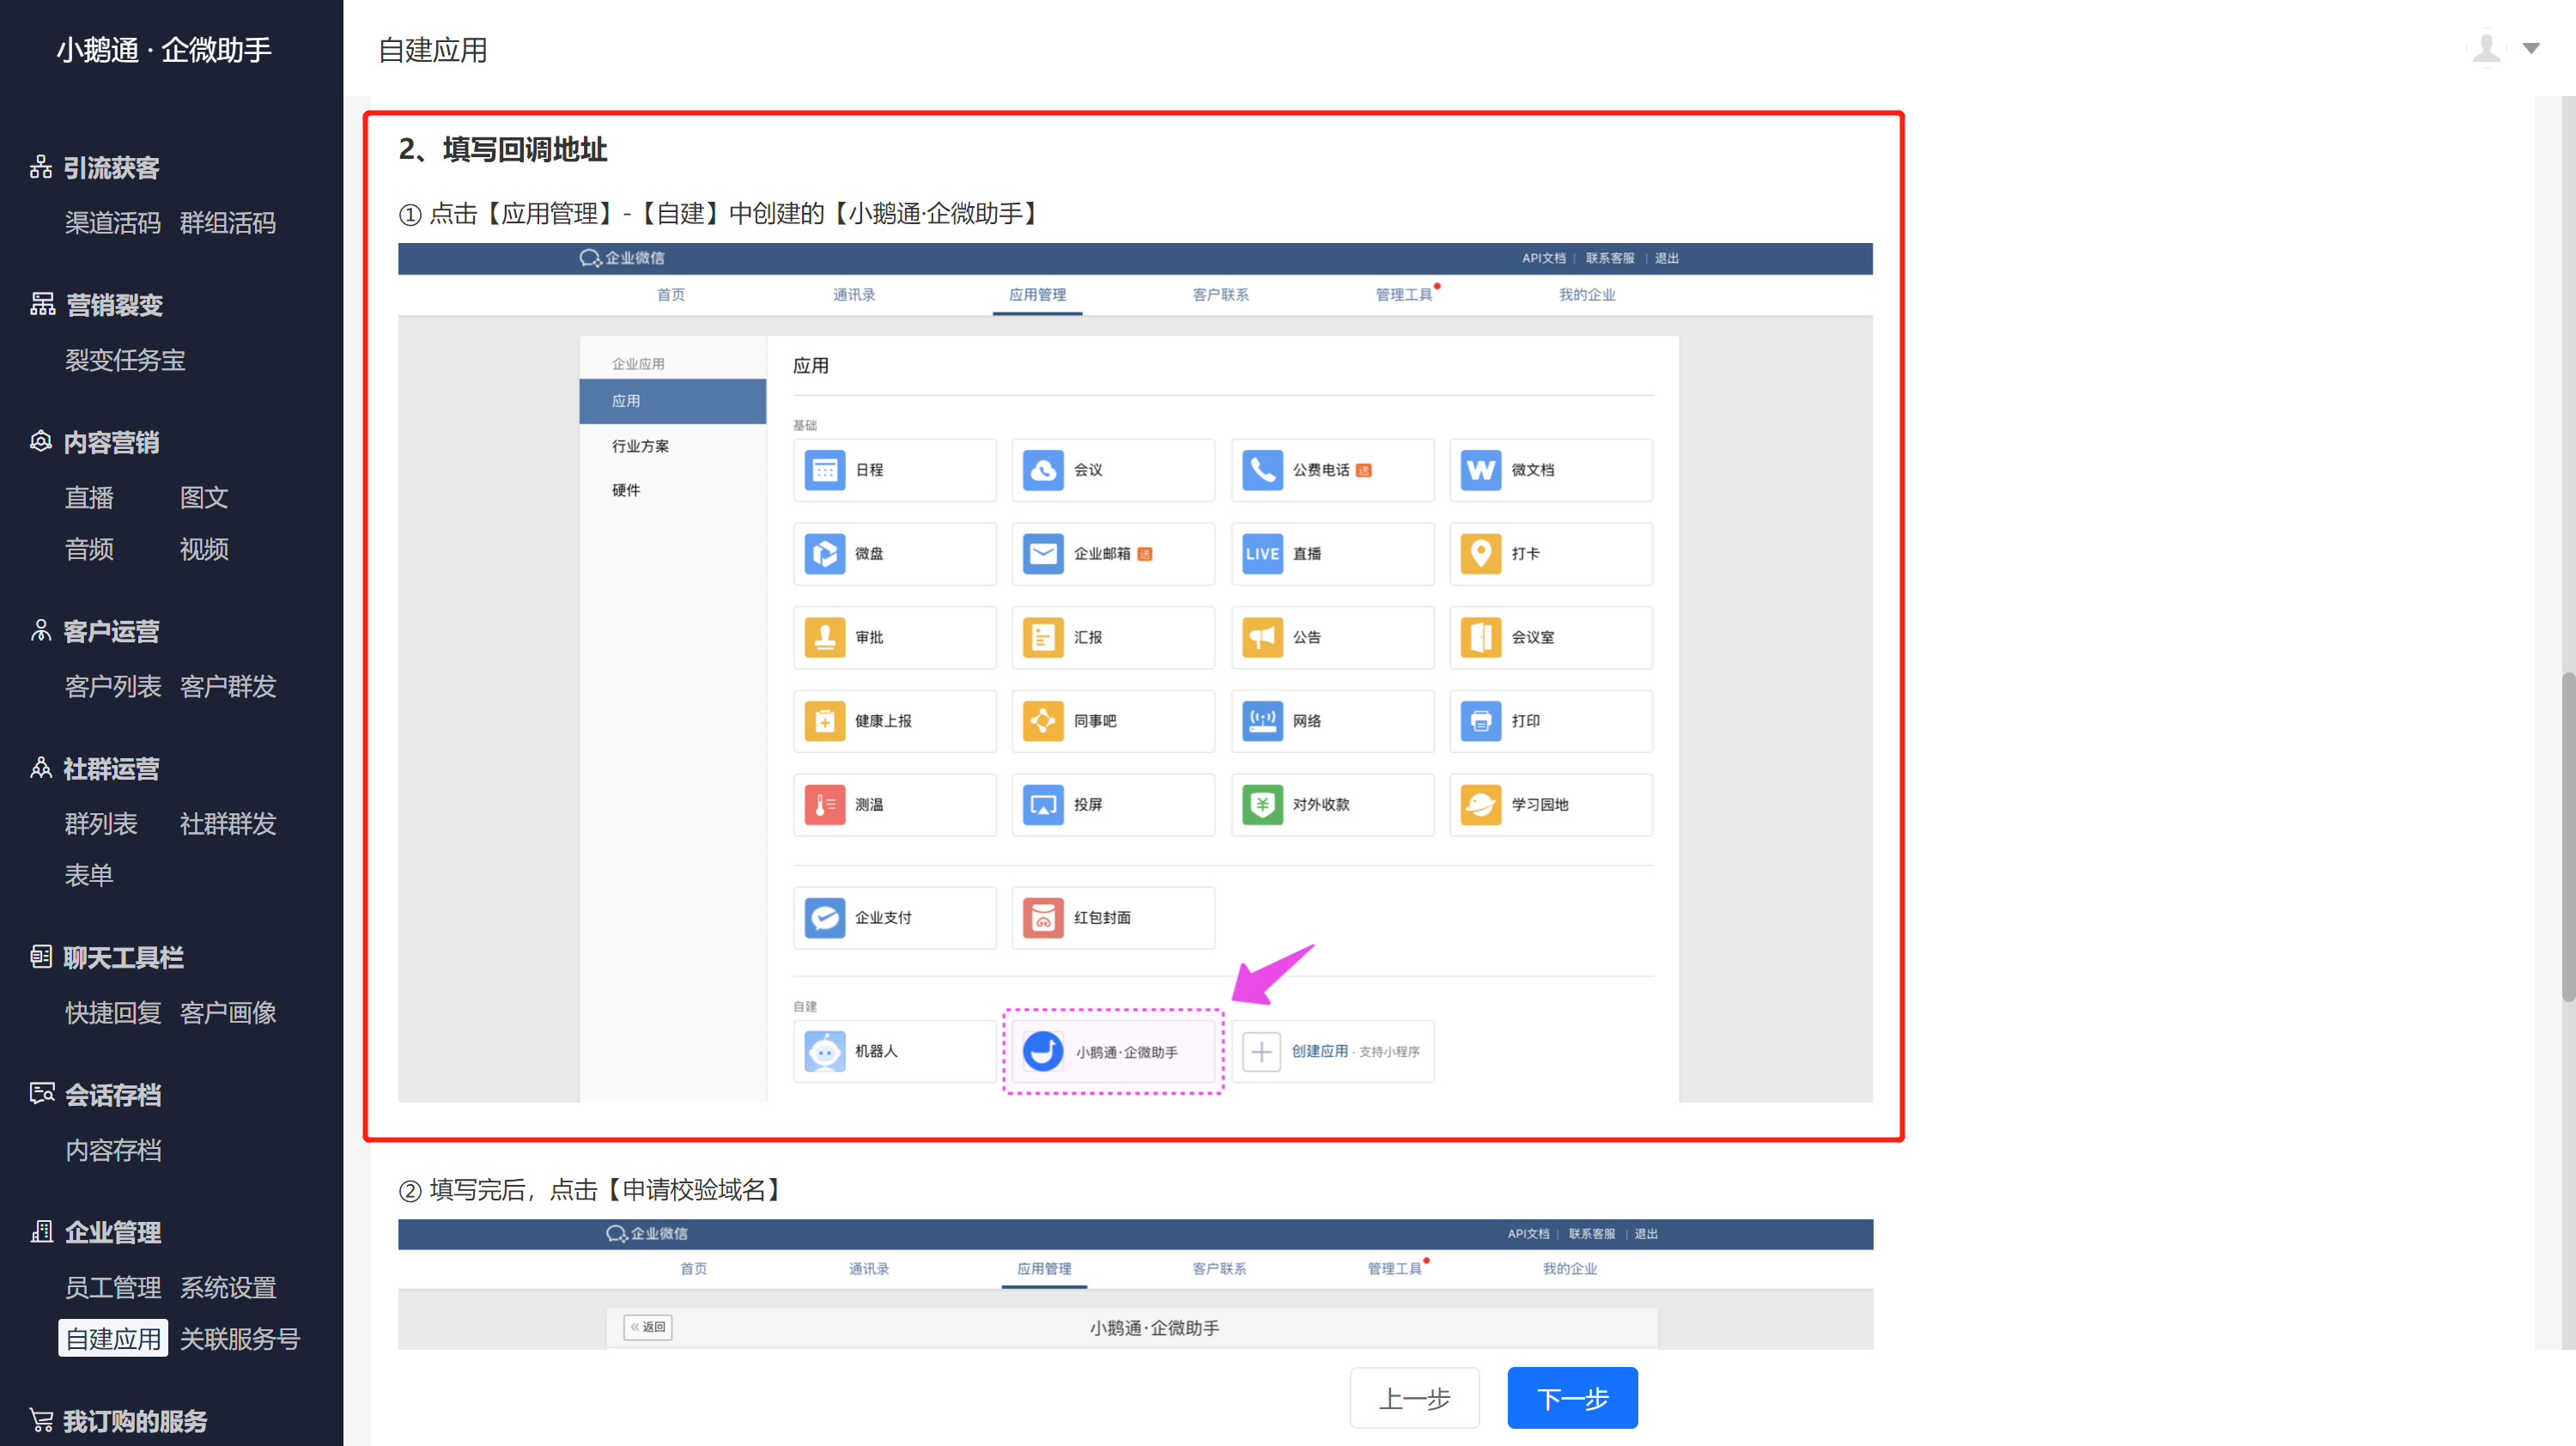Click the 投屏 screen cast icon
Image resolution: width=2576 pixels, height=1446 pixels.
coord(1043,804)
